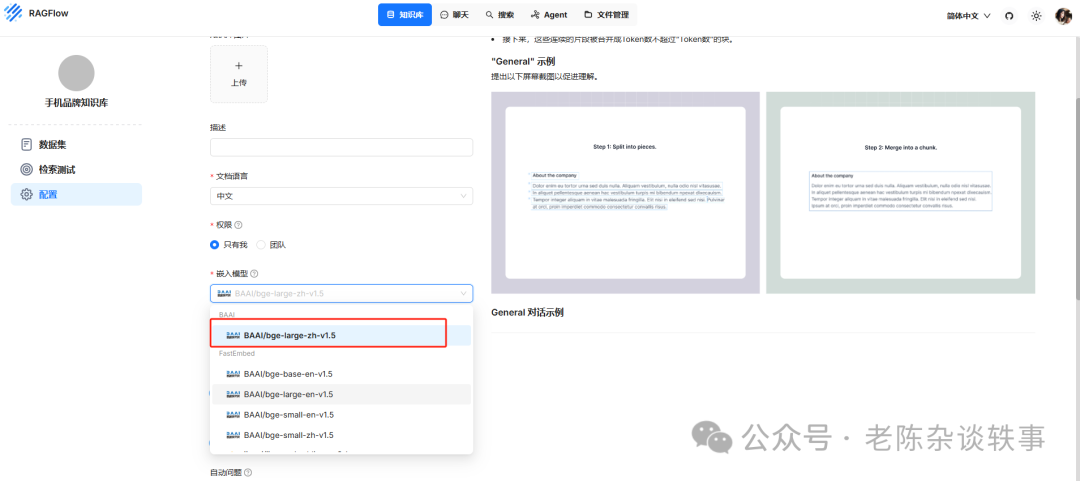Open the Step 2 Merge into a chunk image
Screen dimensions: 1080x481
[901, 192]
